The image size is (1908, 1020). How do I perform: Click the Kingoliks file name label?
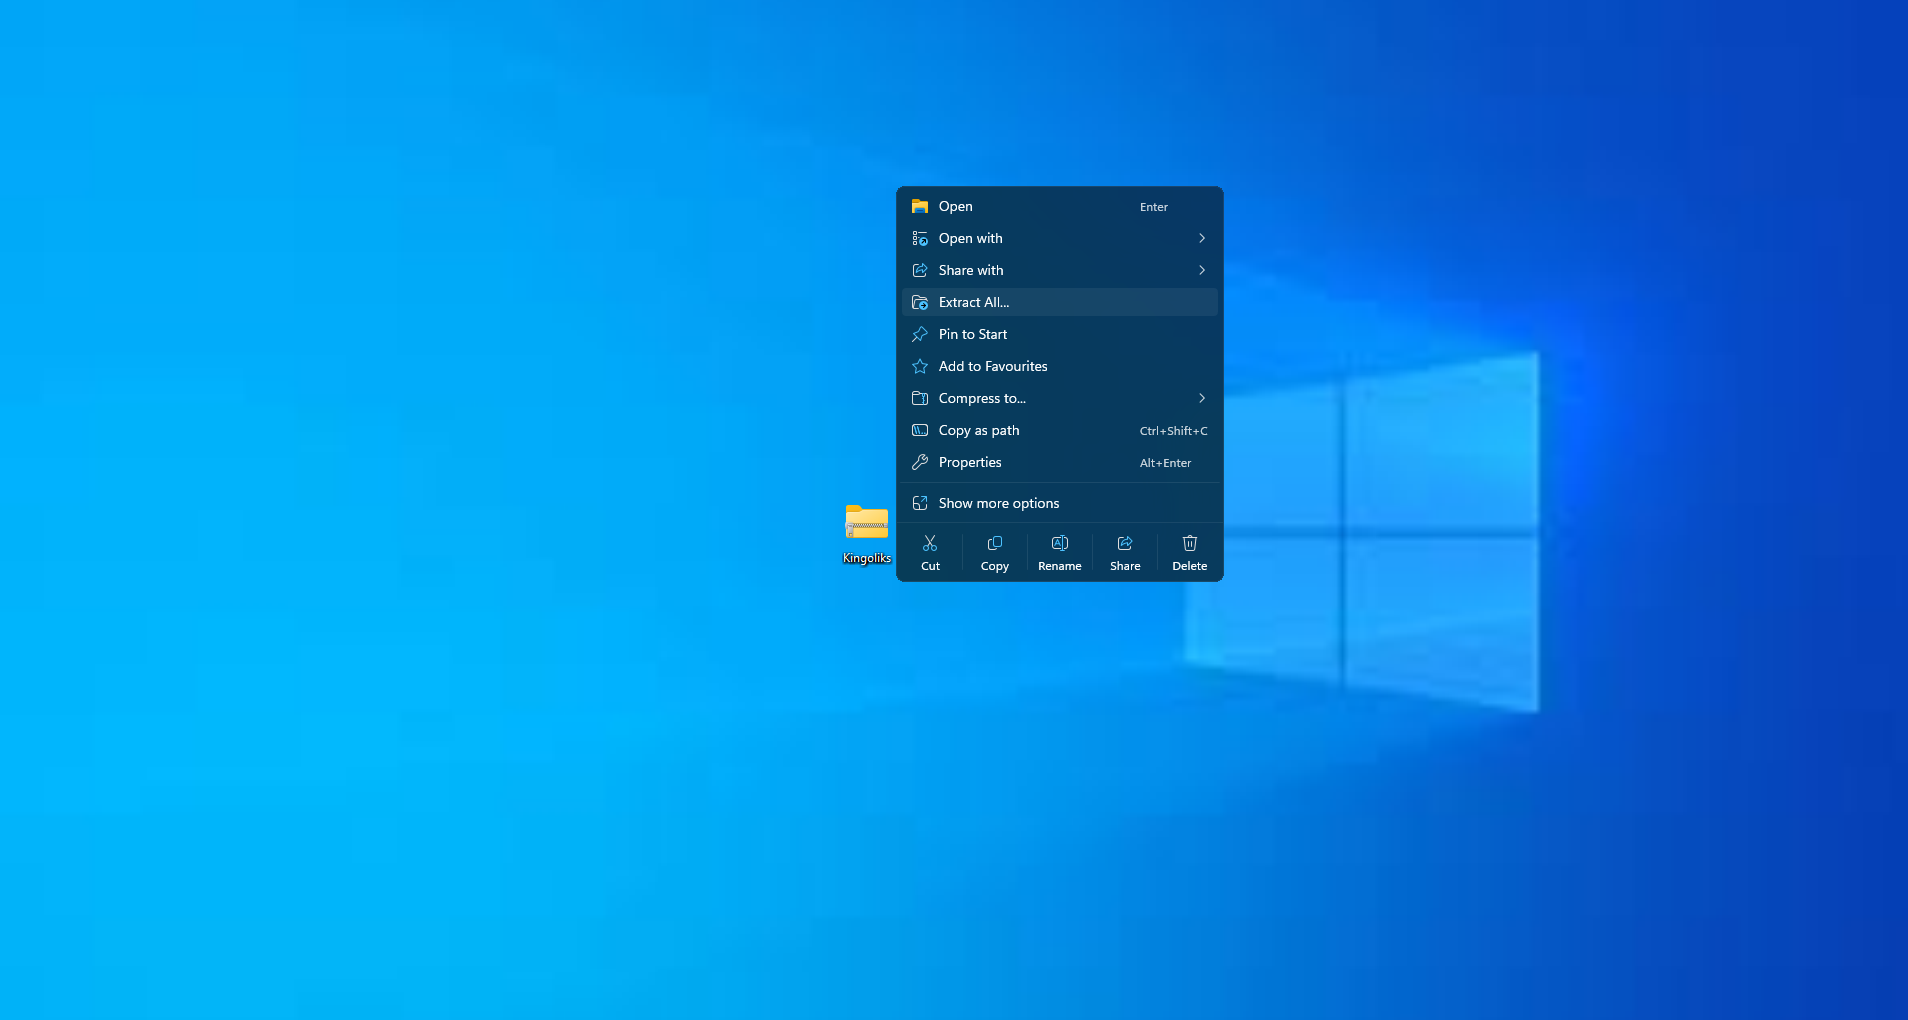pos(866,558)
